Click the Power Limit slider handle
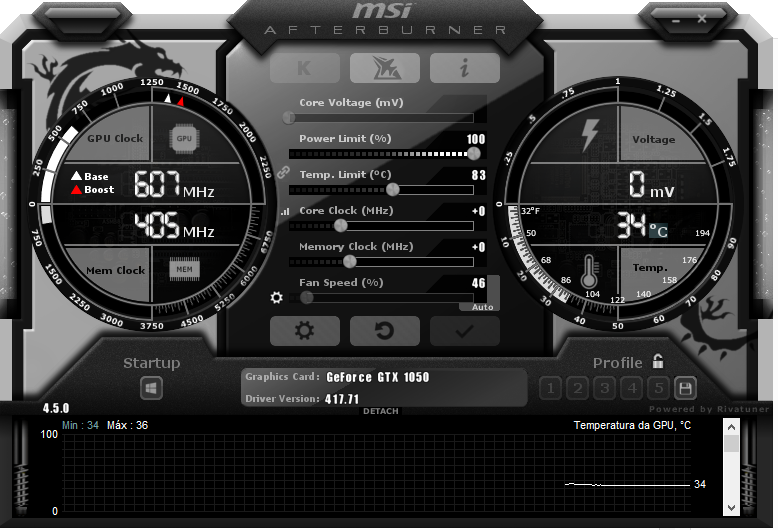 (474, 153)
